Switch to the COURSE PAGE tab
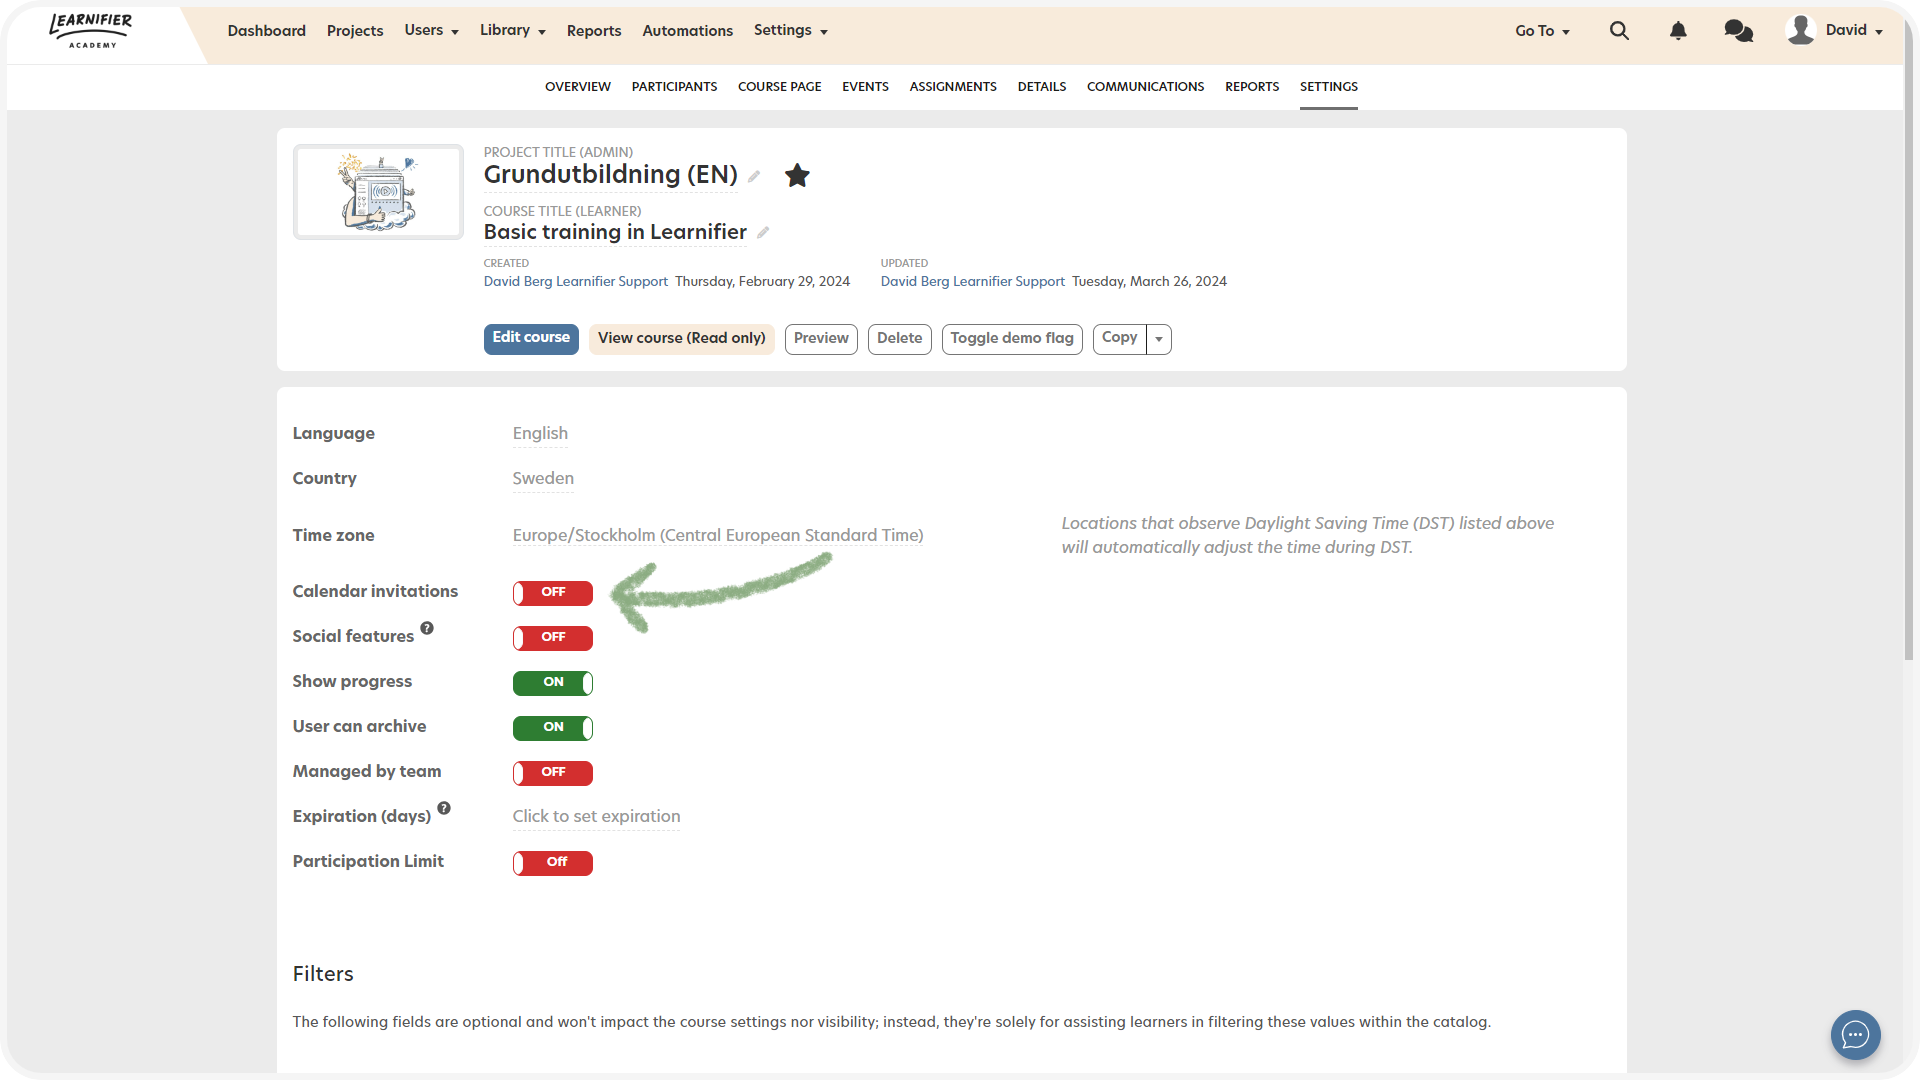Screen dimensions: 1920x1080 click(x=779, y=87)
